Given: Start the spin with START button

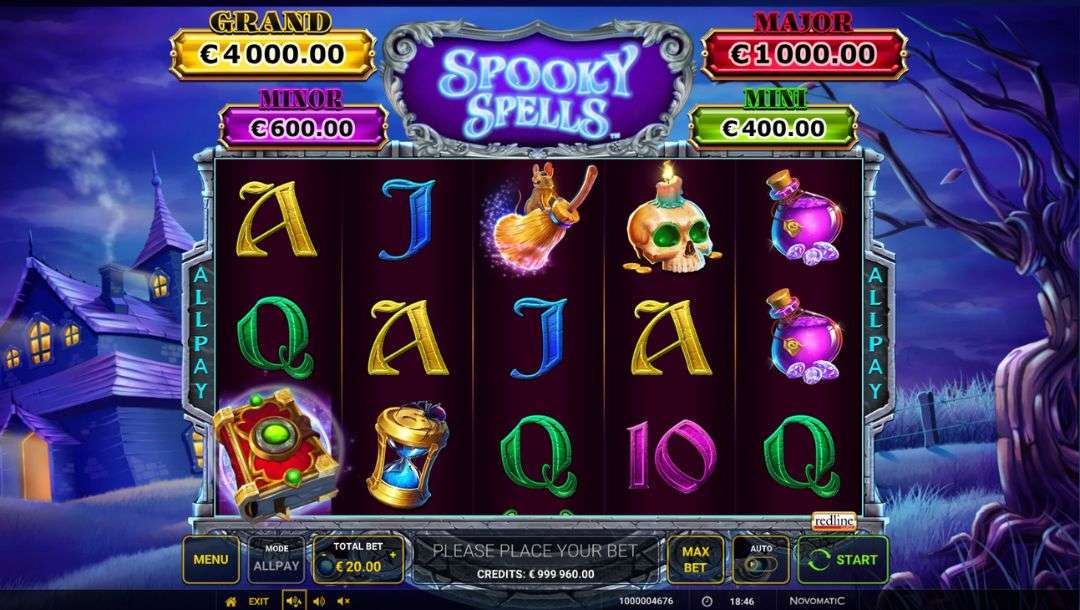Looking at the screenshot, I should click(843, 559).
